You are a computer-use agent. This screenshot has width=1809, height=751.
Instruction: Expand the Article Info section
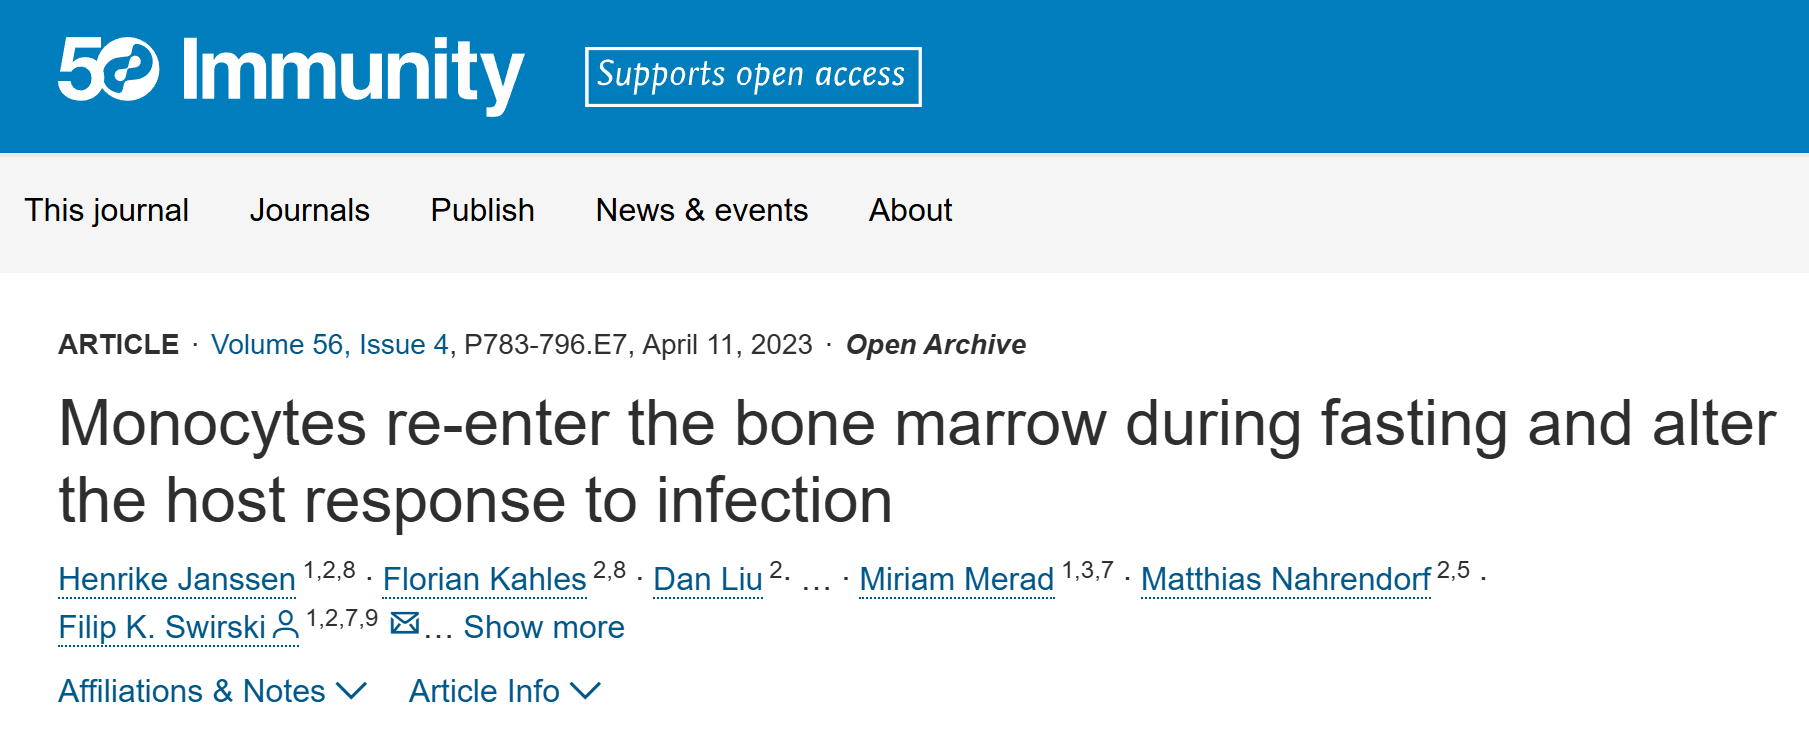(x=505, y=691)
